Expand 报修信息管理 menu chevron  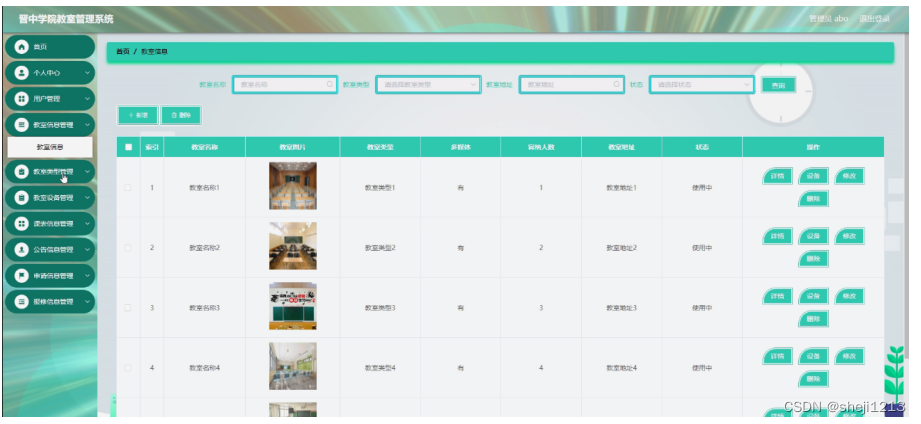pyautogui.click(x=88, y=301)
